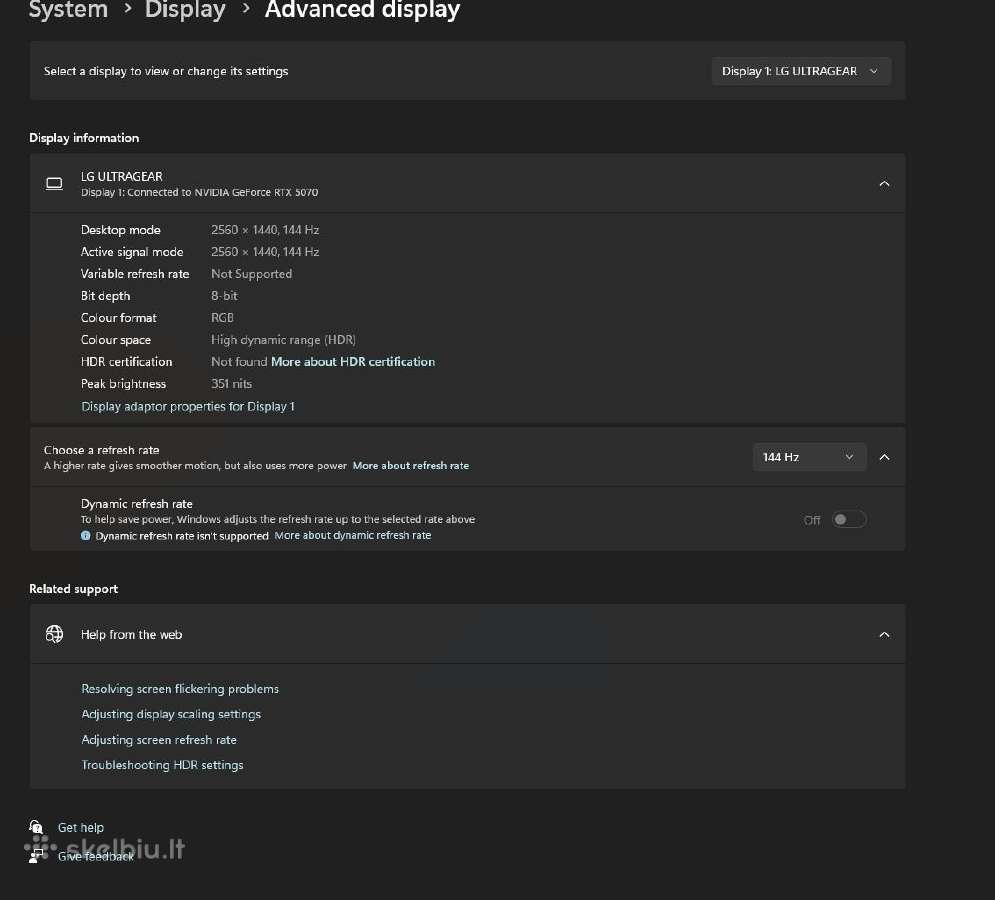
Task: Collapse the Choose a refresh rate section
Action: 884,457
